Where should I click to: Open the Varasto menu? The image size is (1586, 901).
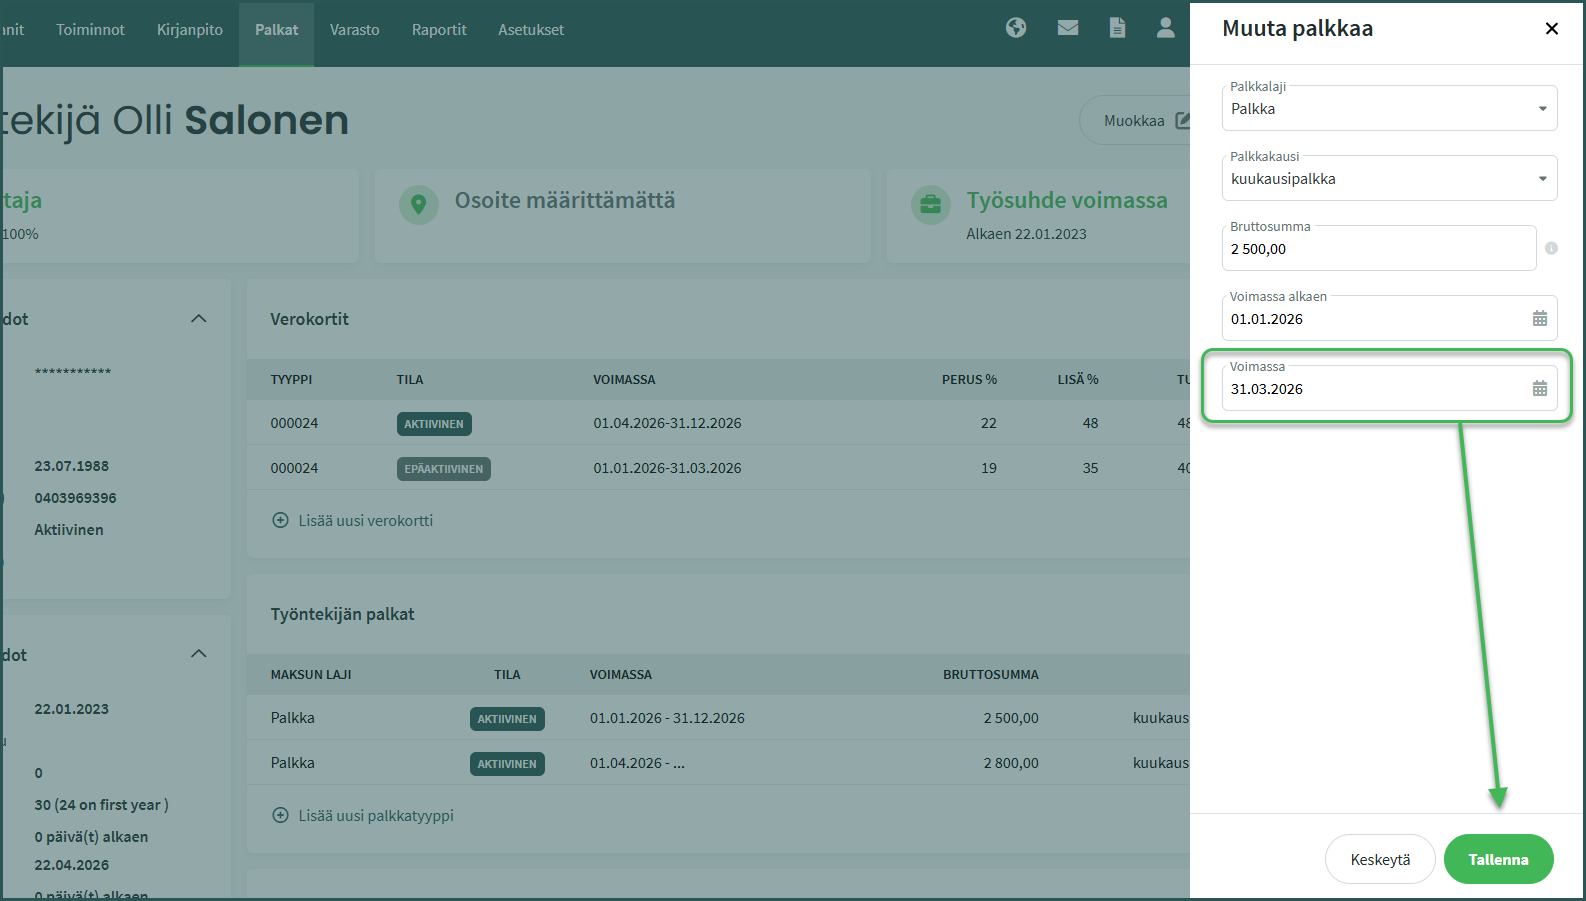tap(354, 30)
